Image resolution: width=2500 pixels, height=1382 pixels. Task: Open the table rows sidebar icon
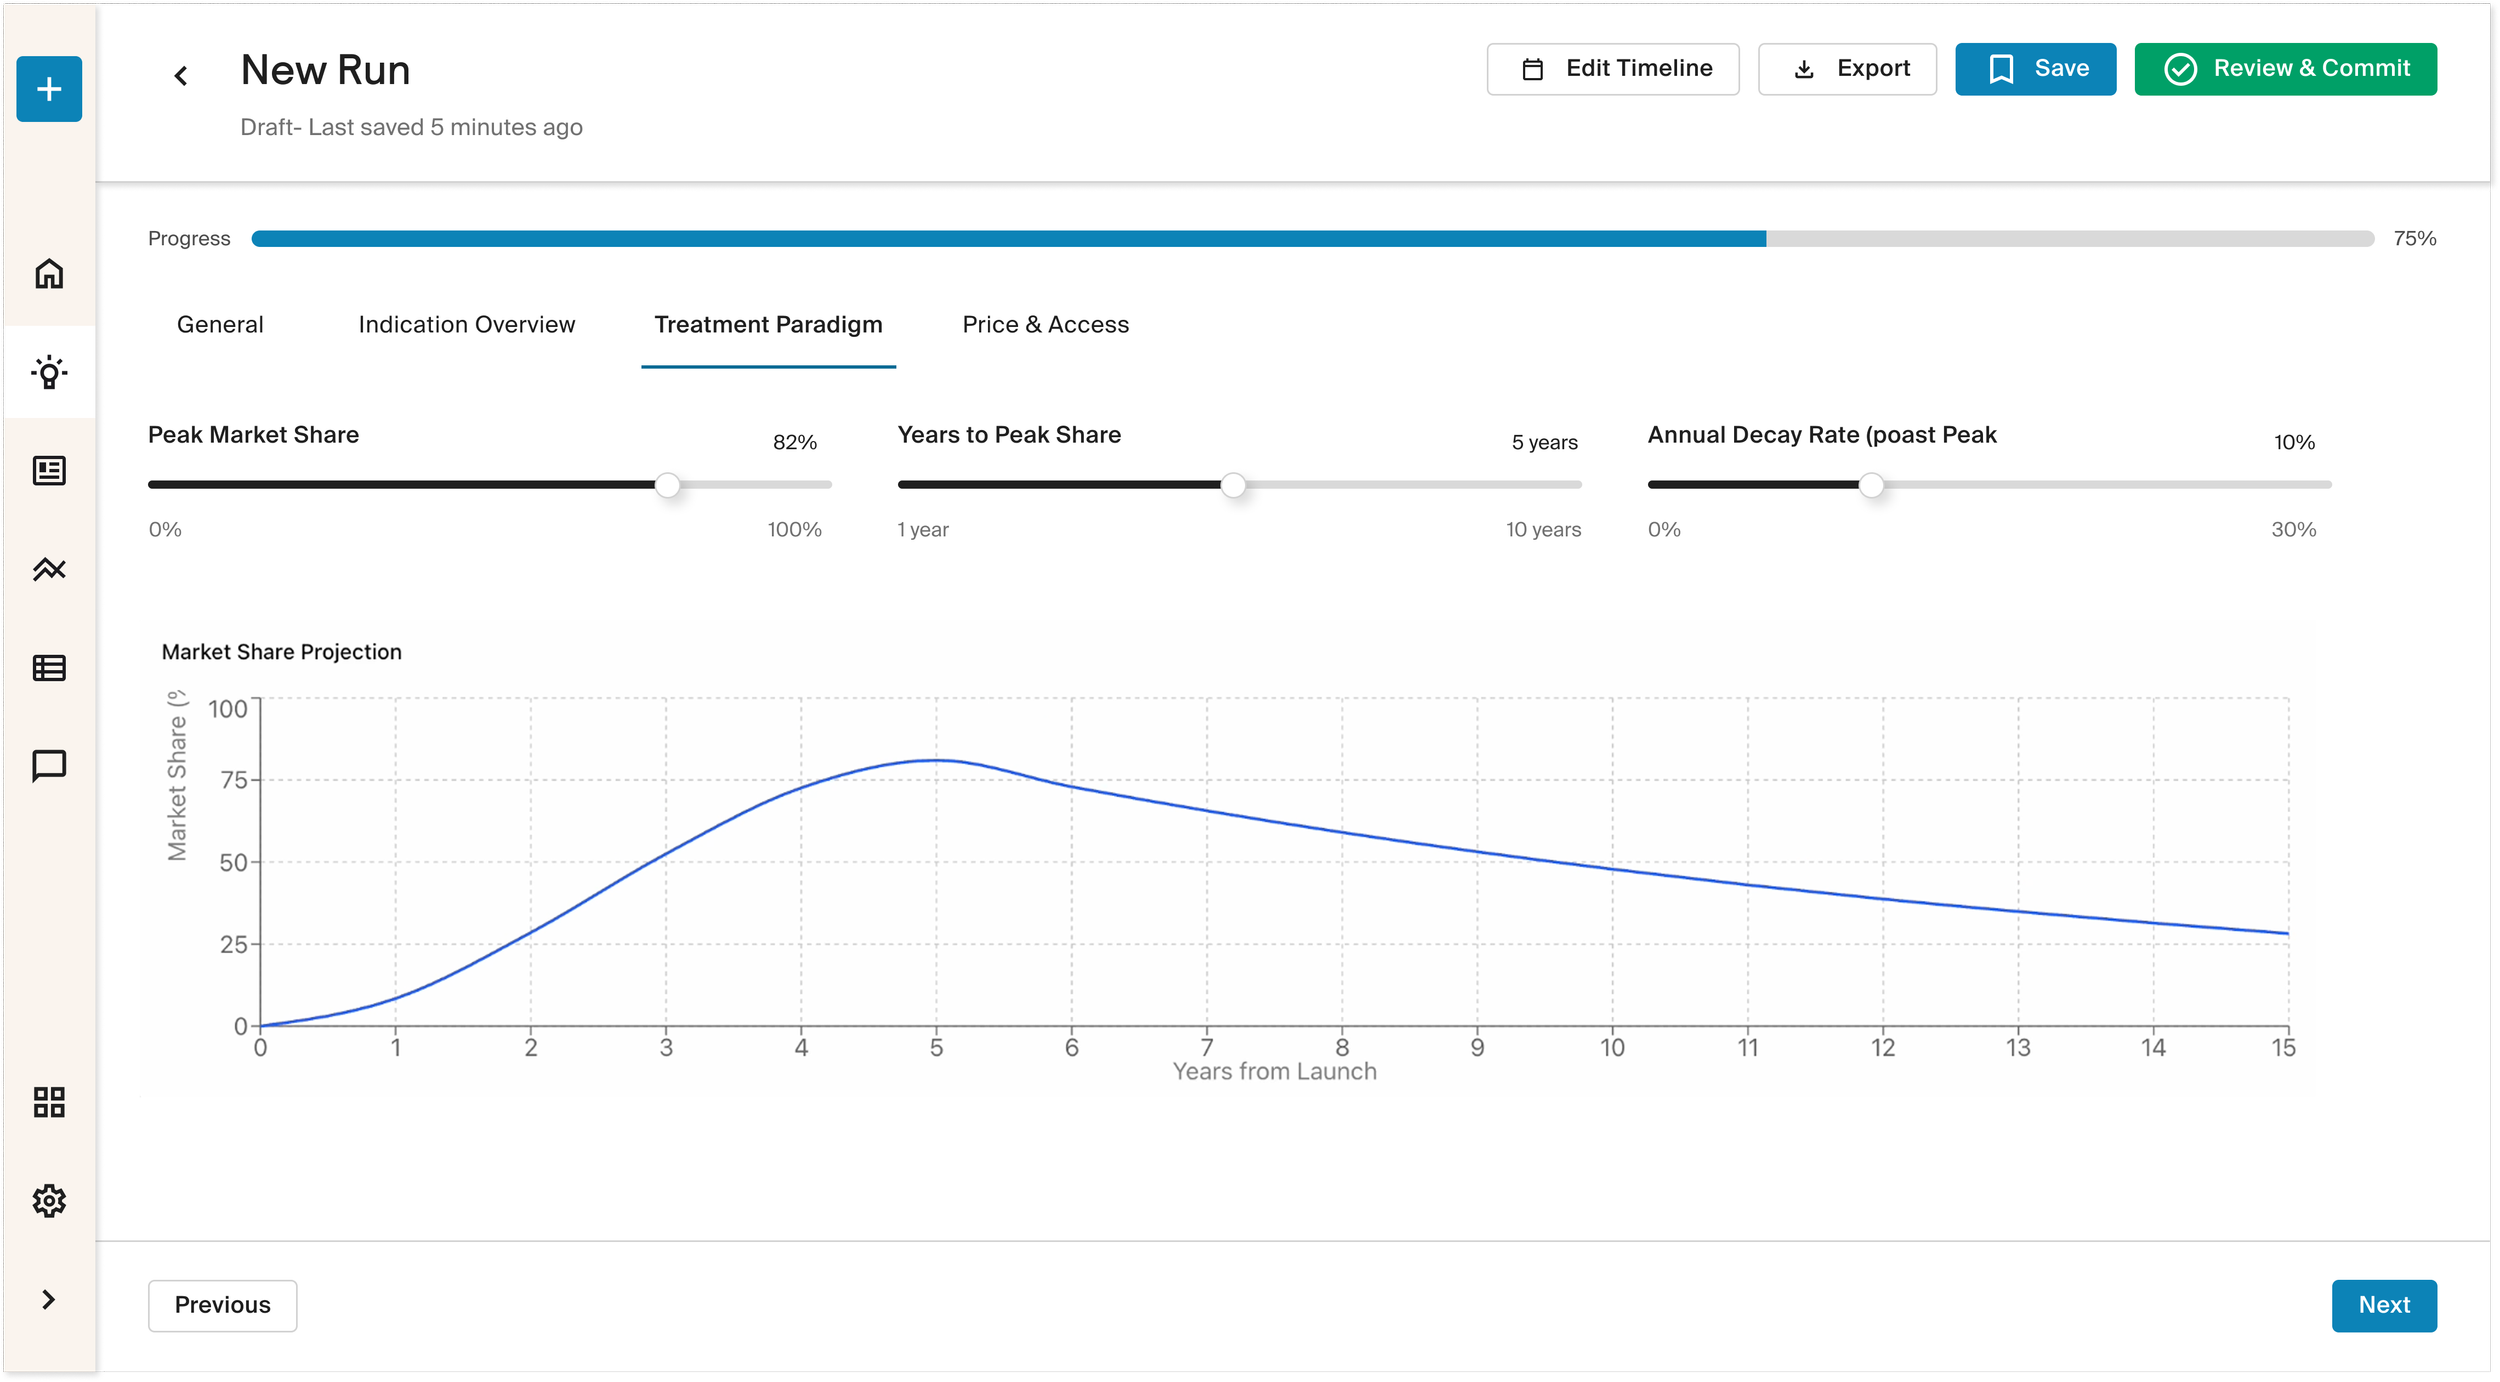pyautogui.click(x=49, y=668)
